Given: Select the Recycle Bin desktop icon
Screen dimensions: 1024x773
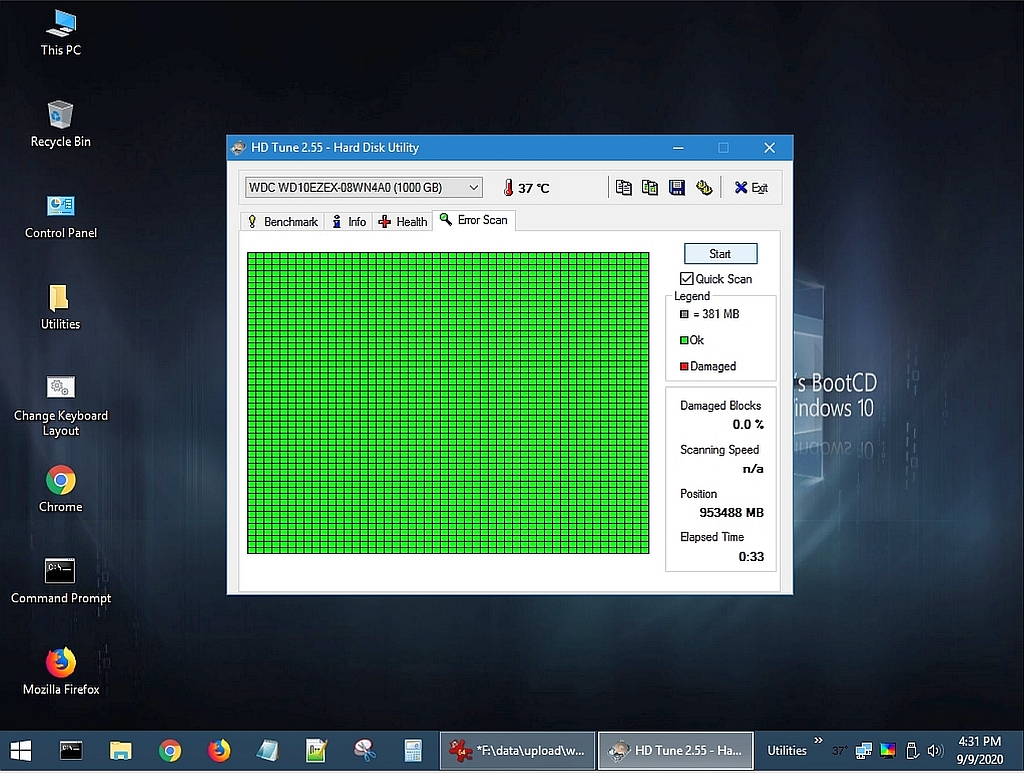Looking at the screenshot, I should tap(60, 124).
